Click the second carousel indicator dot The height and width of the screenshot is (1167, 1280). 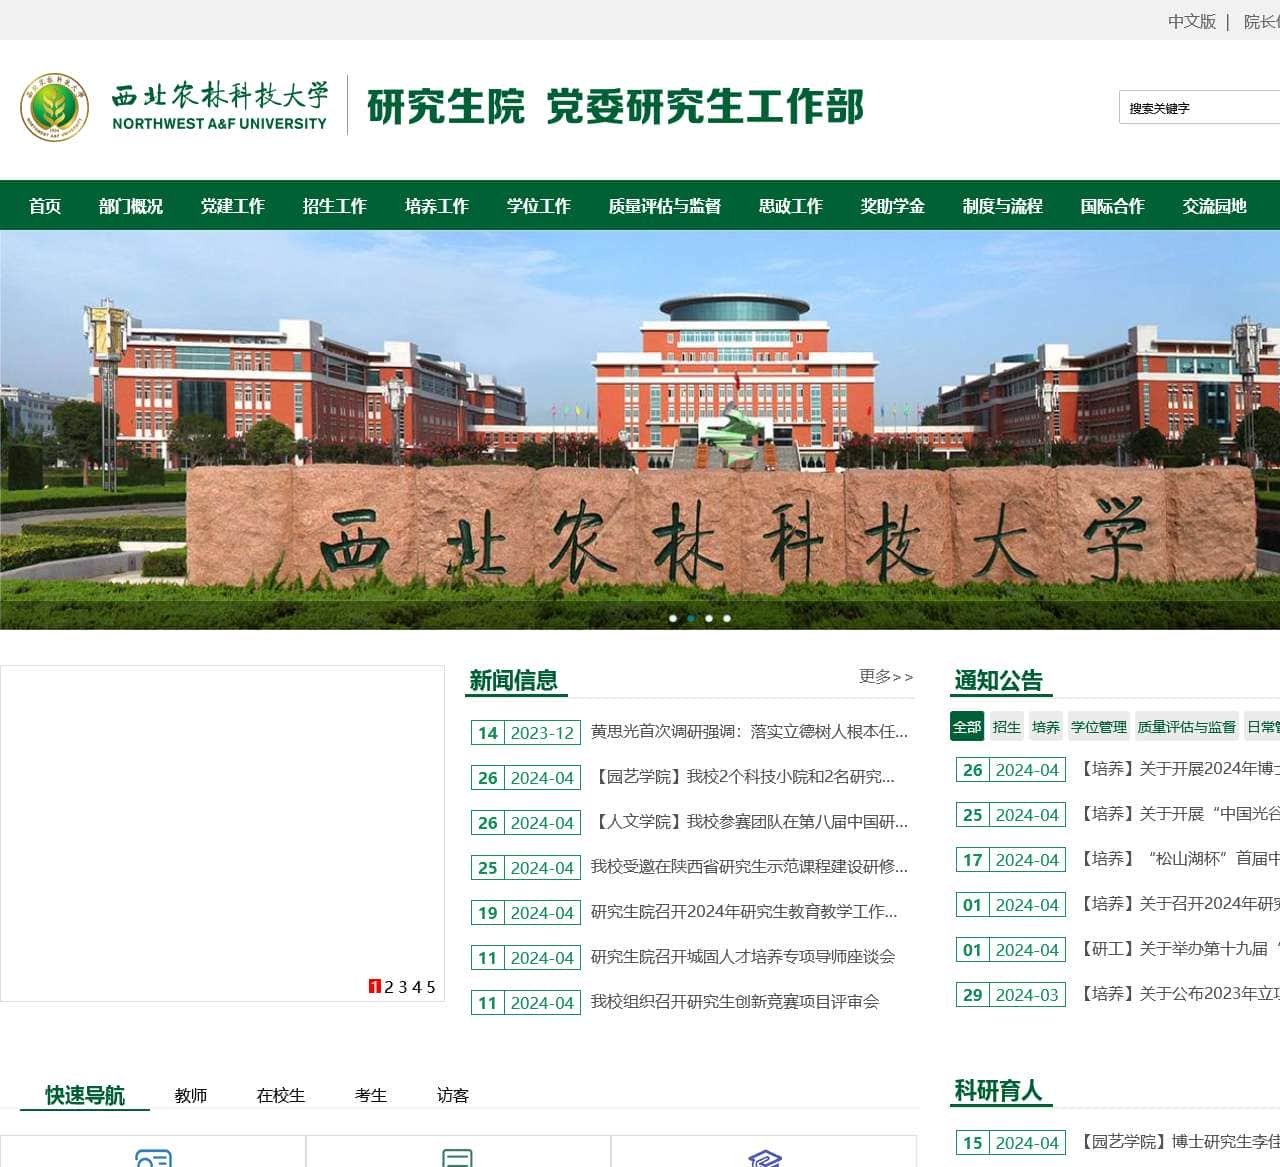point(691,618)
